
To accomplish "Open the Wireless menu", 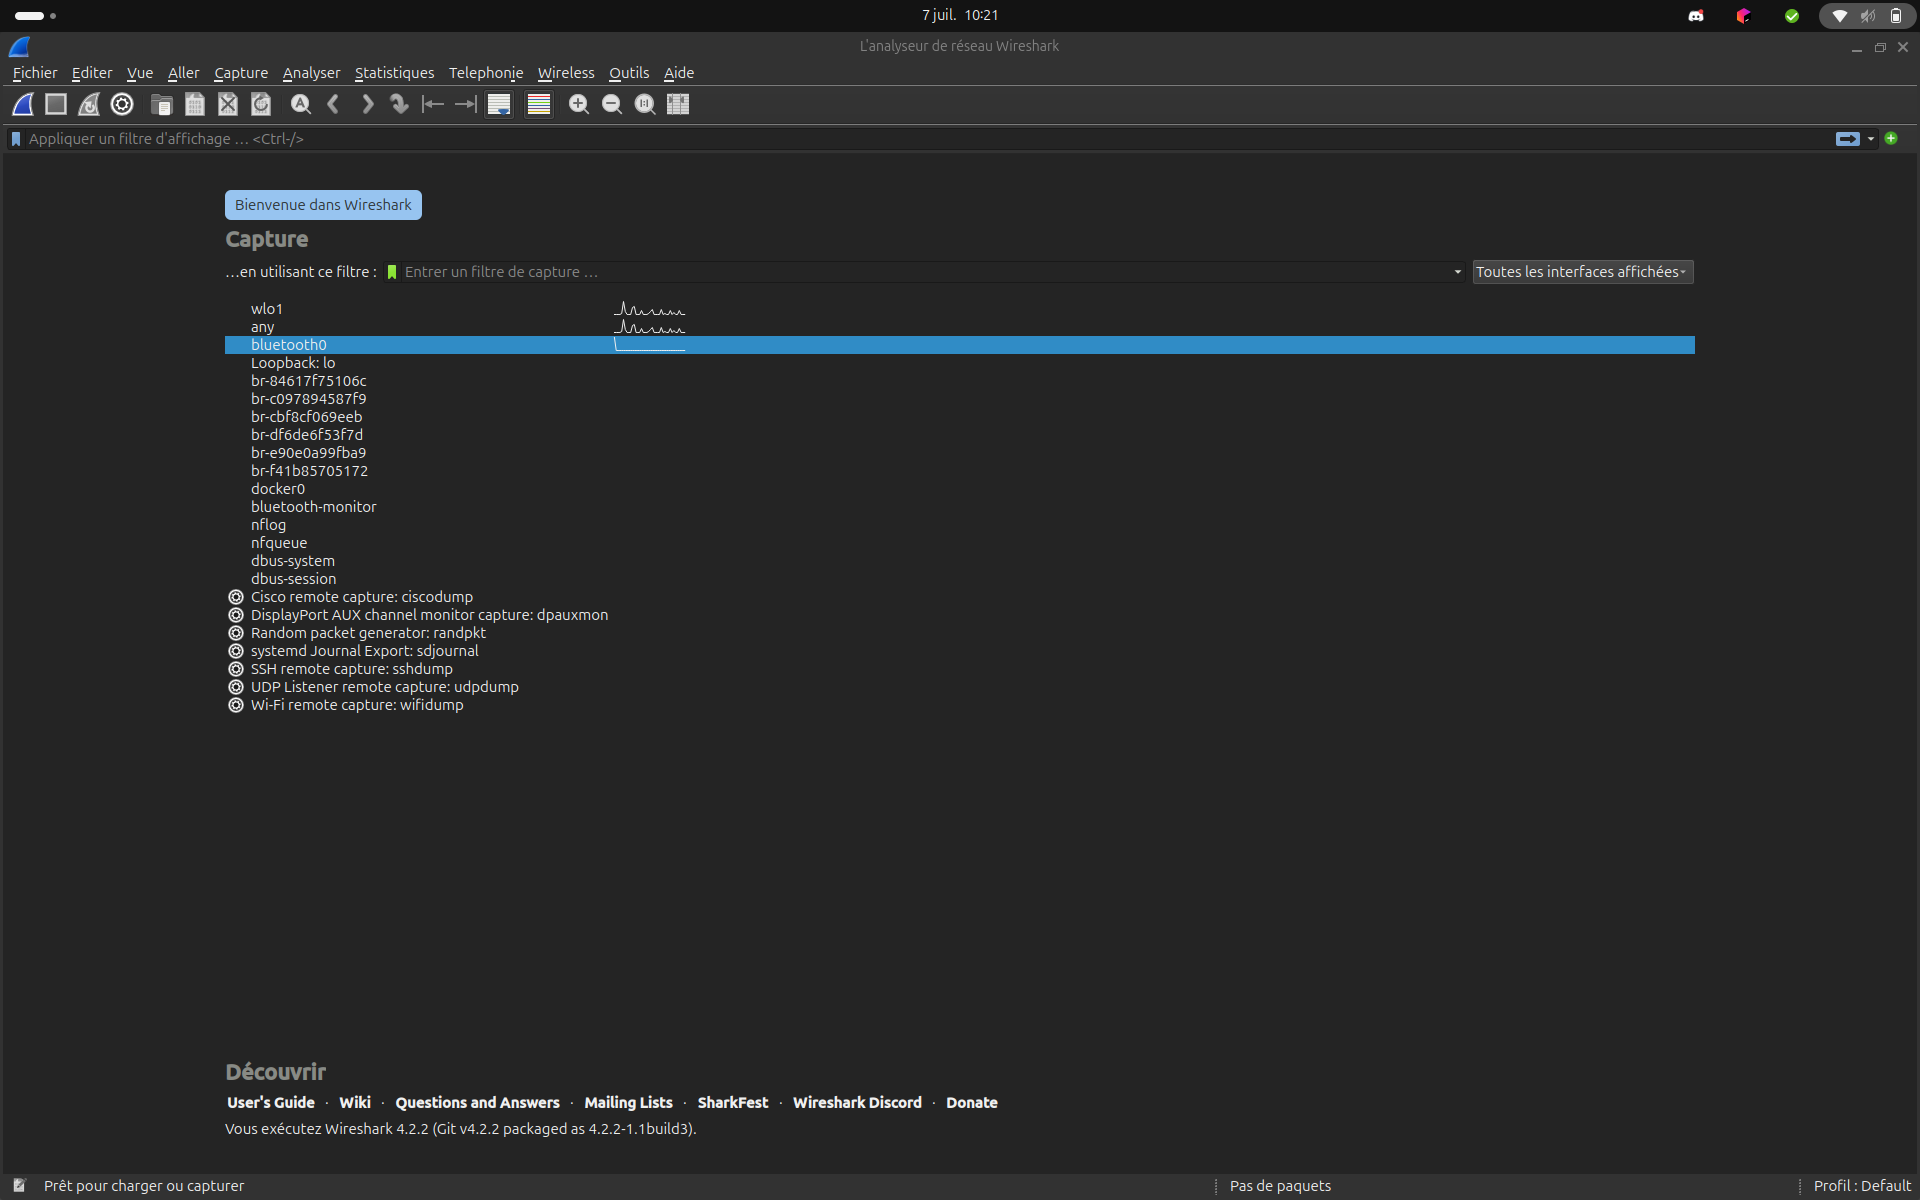I will [566, 73].
